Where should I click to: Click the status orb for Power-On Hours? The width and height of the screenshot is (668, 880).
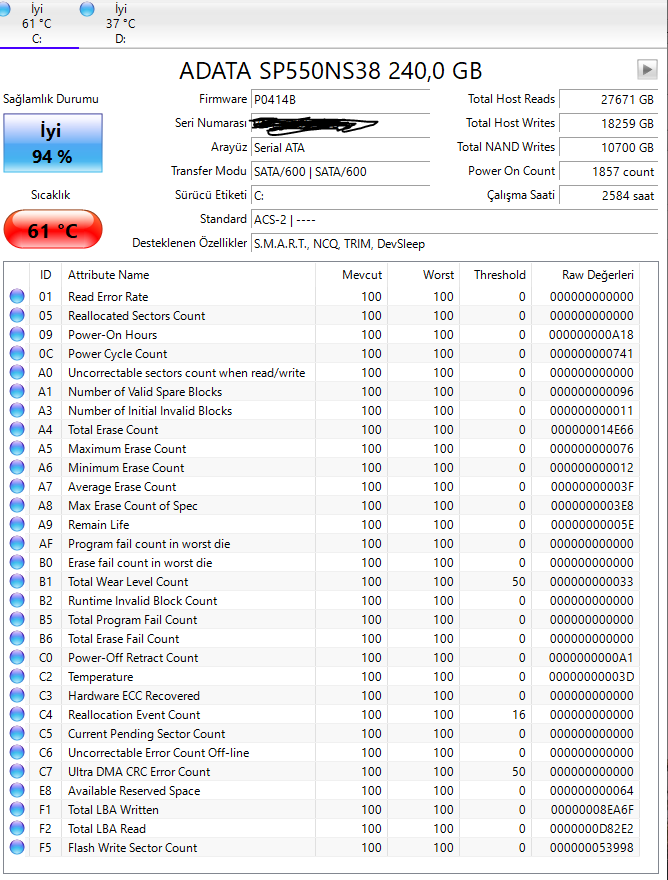click(17, 334)
